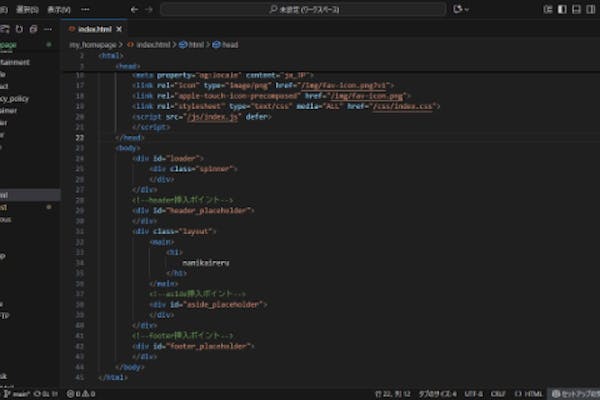Open the Copilot chat icon beside search box

(x=459, y=9)
